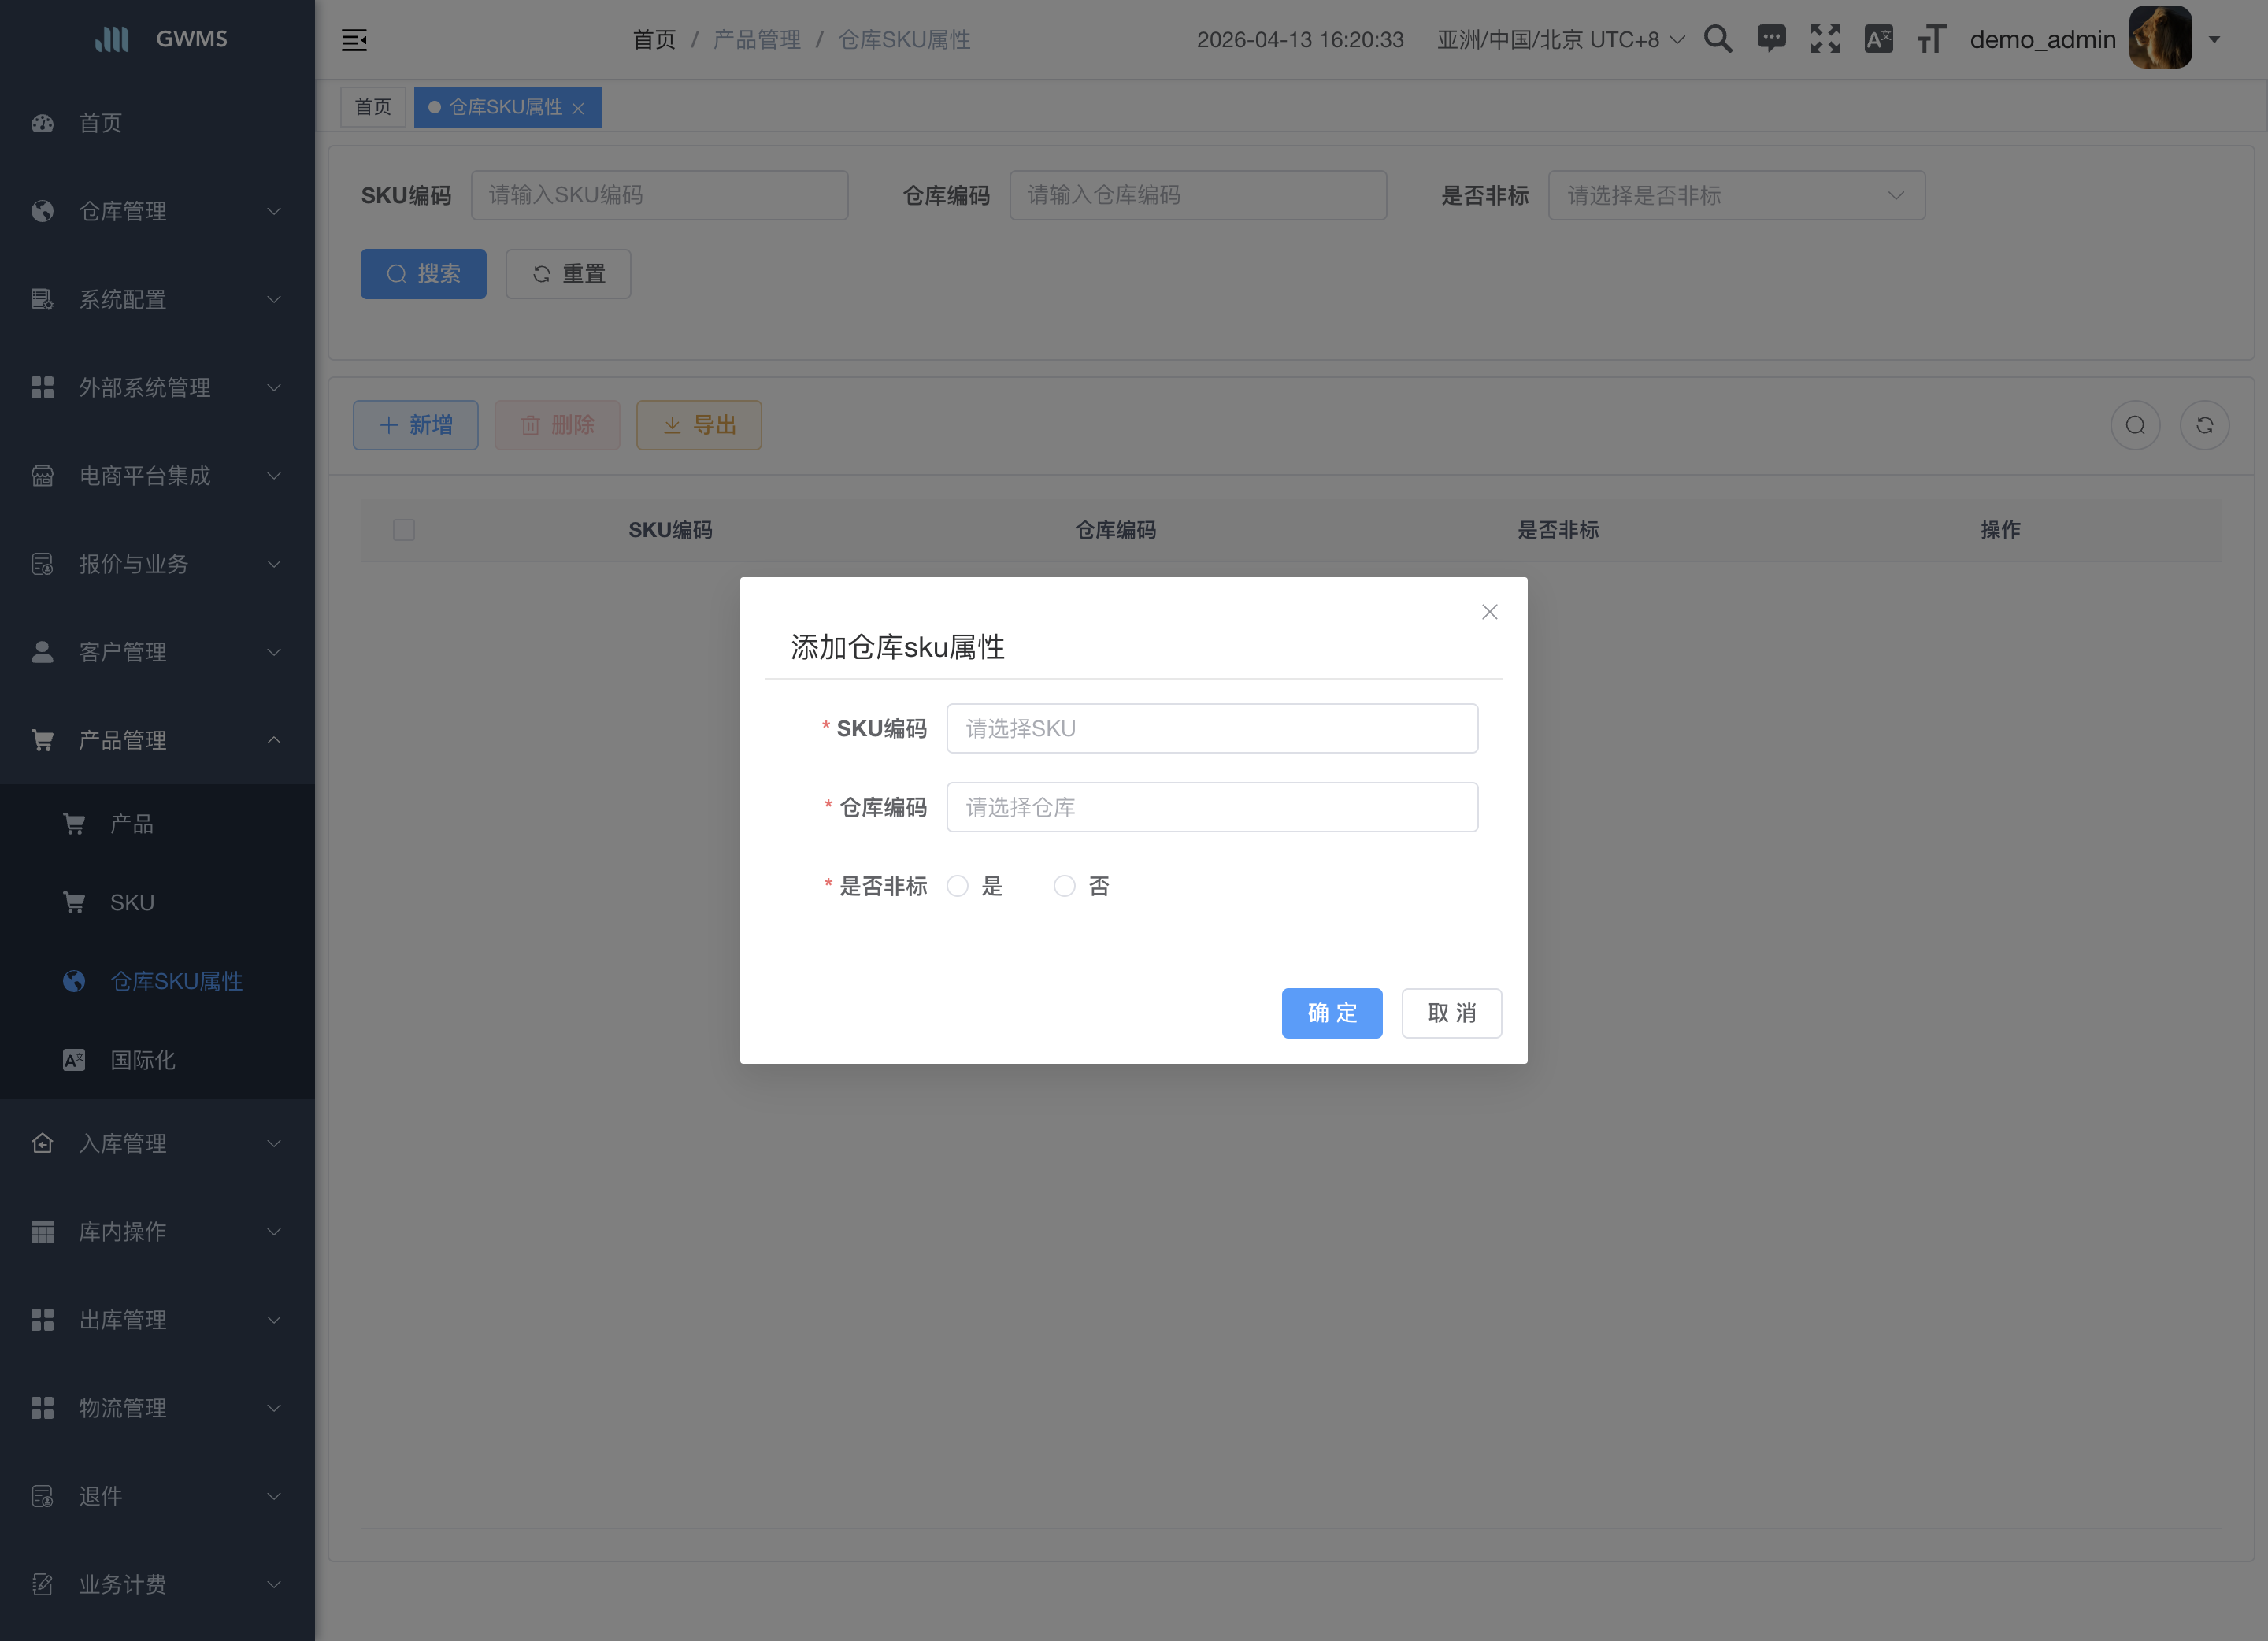This screenshot has height=1641, width=2268.
Task: Click the 客户管理 person icon
Action: pos(42,652)
